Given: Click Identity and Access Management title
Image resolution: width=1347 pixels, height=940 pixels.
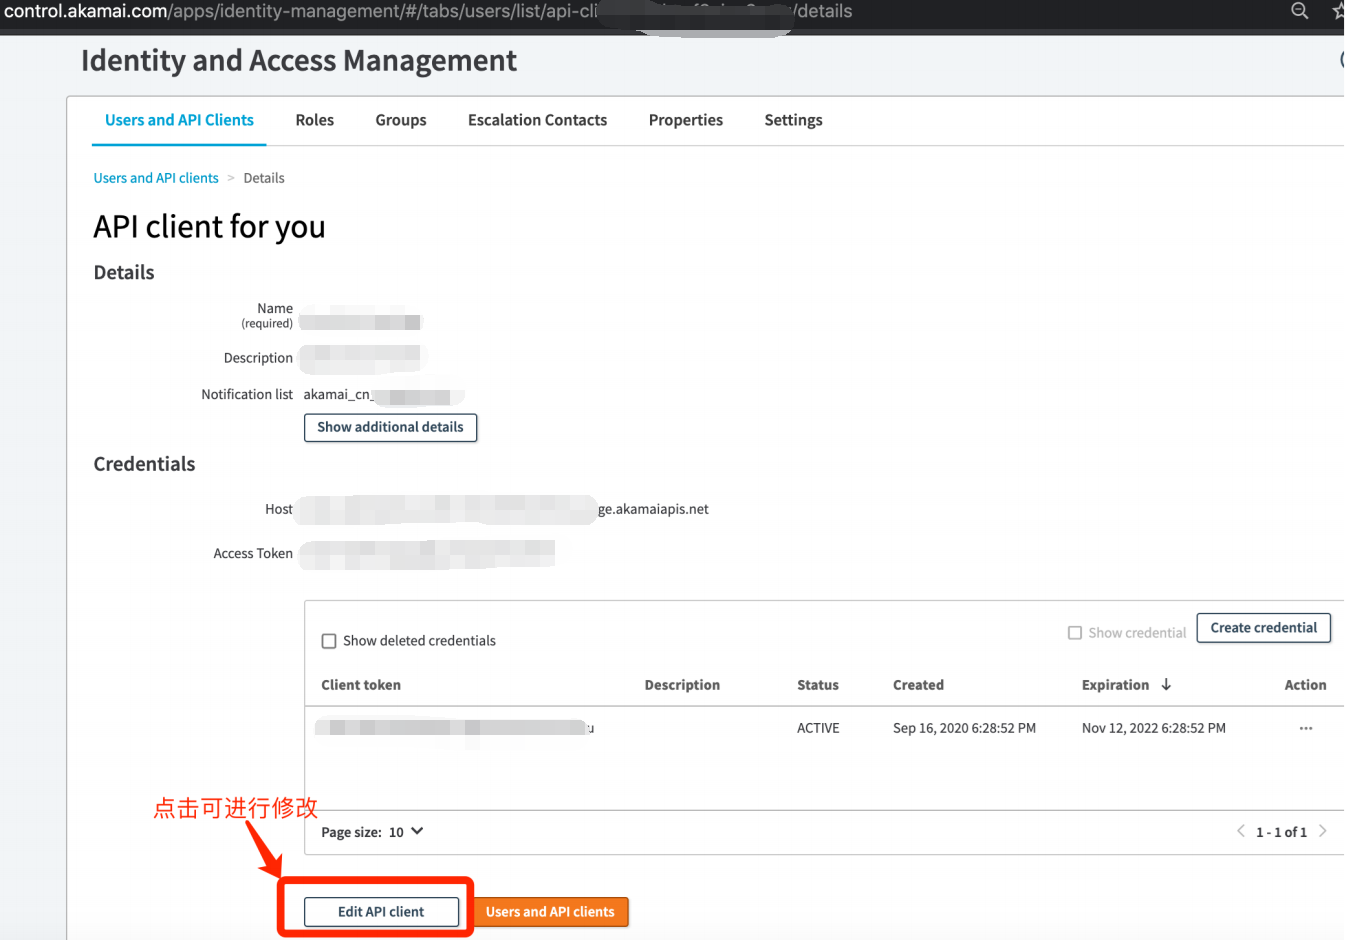Looking at the screenshot, I should tap(299, 61).
